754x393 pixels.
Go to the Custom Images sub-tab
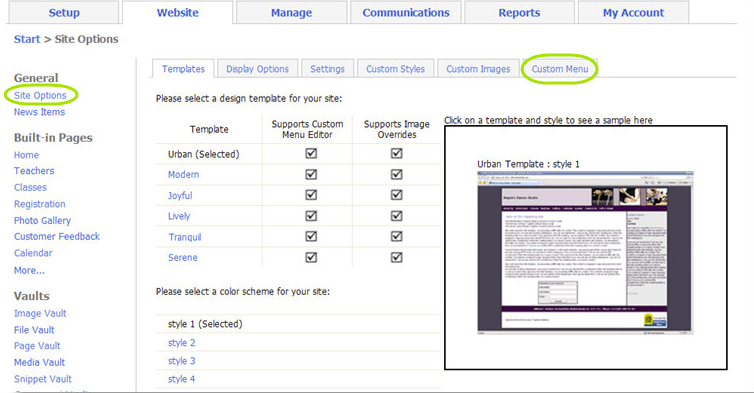tap(478, 69)
